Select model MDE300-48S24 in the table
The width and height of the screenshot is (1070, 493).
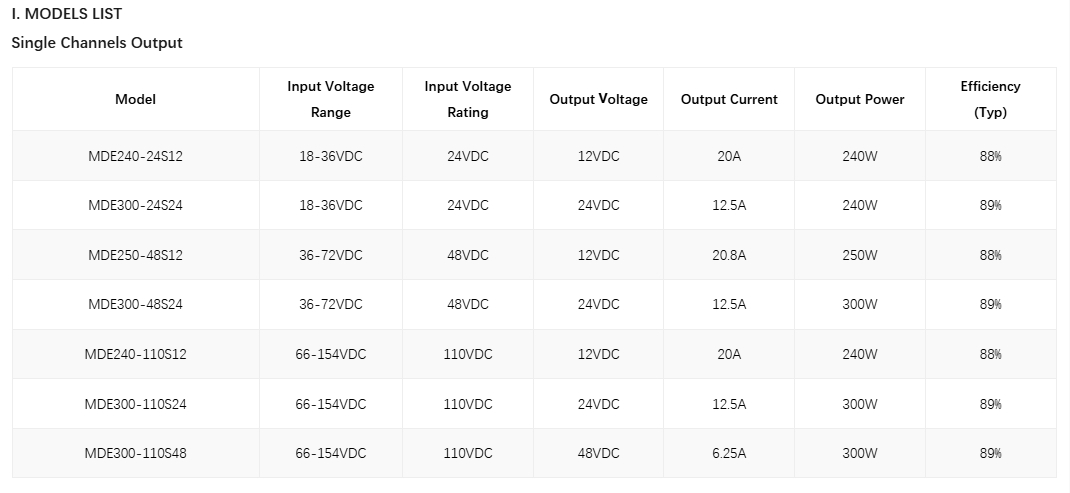click(x=135, y=305)
